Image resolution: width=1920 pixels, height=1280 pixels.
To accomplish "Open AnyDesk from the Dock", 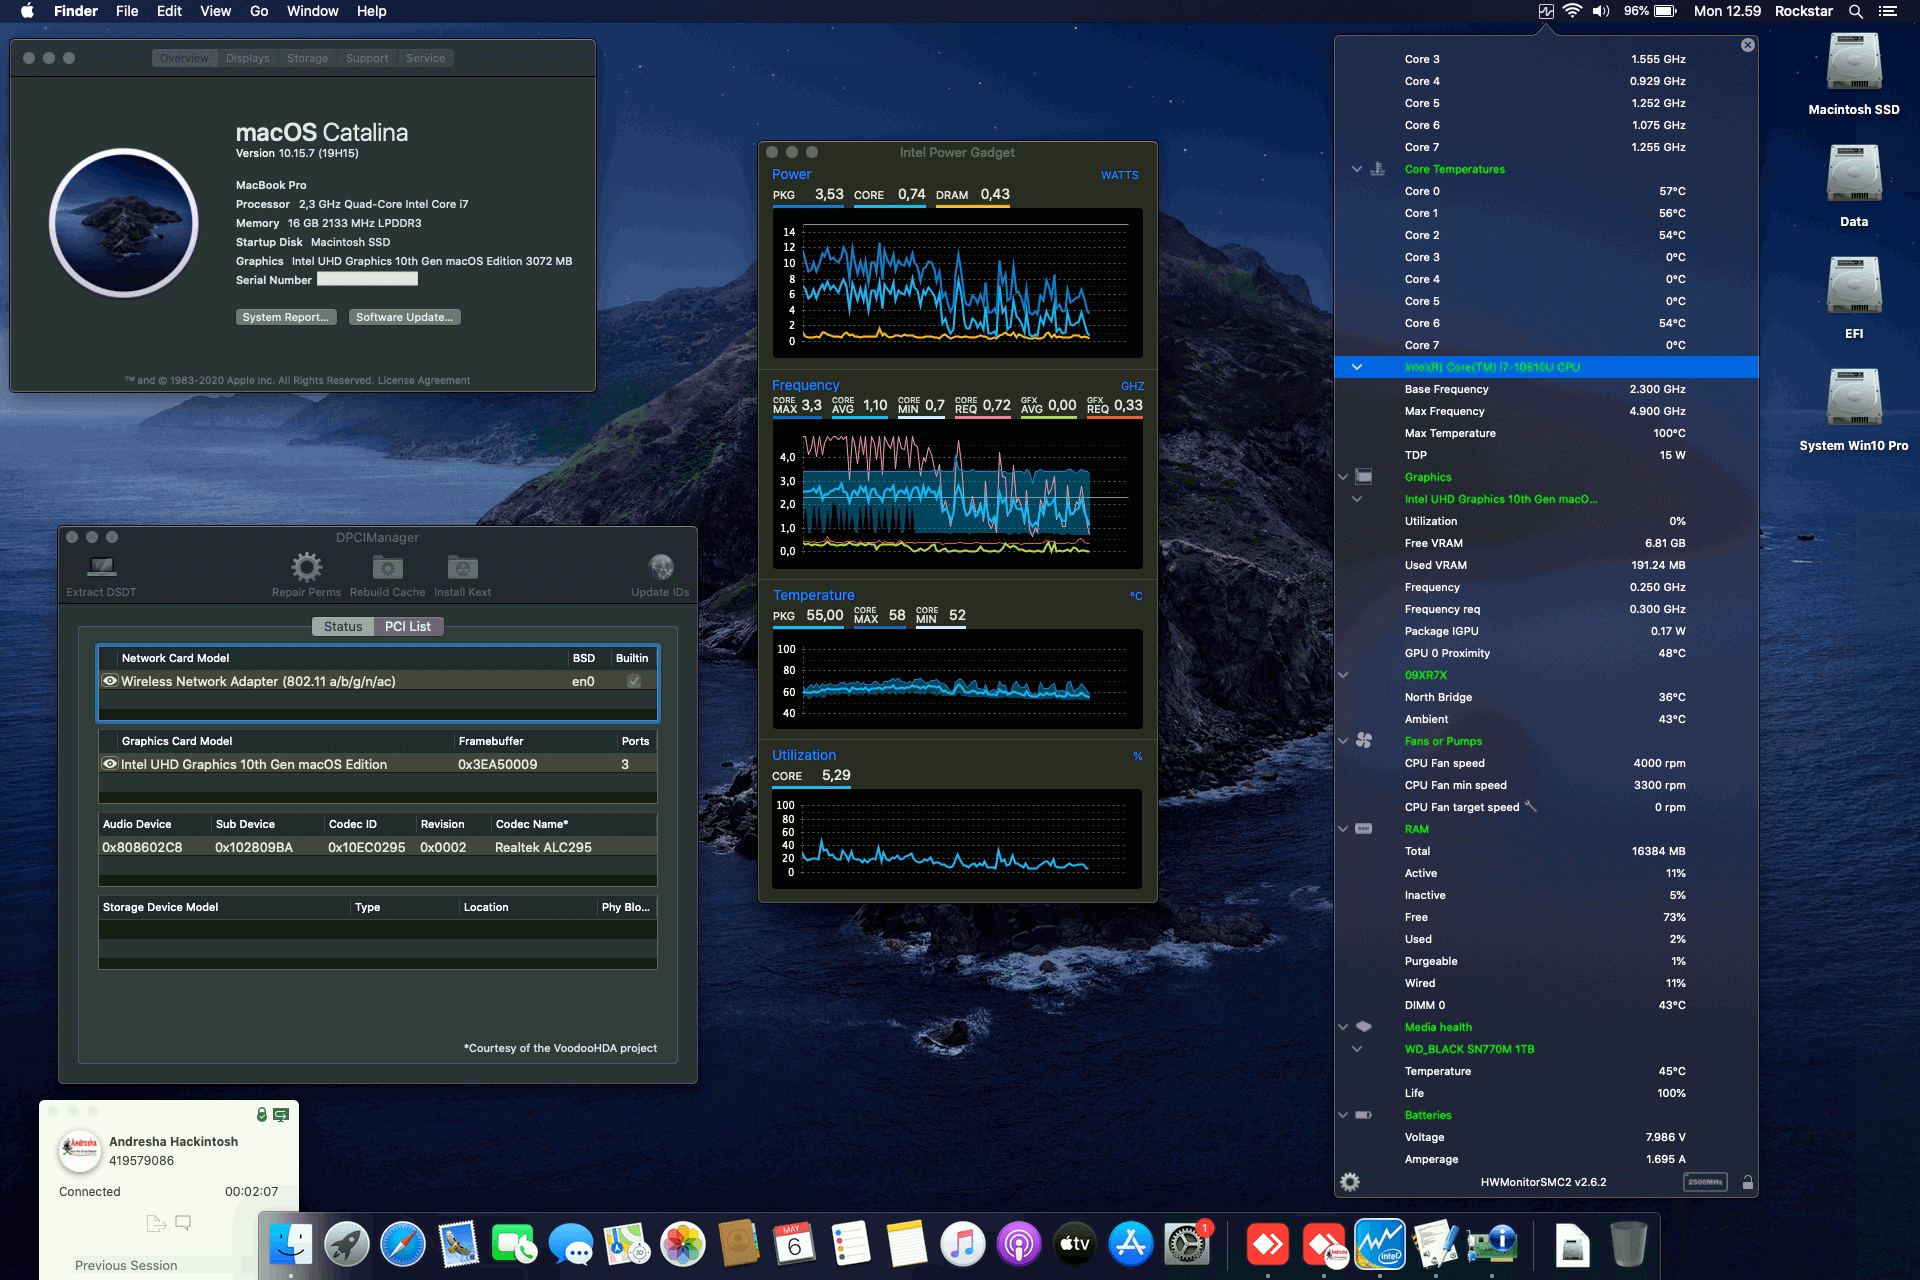I will pyautogui.click(x=1268, y=1245).
